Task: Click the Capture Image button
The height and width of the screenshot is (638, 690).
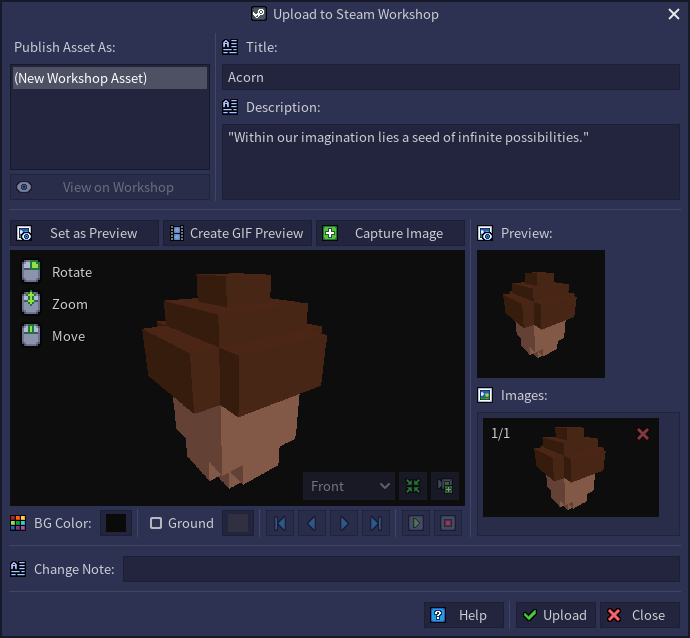Action: 390,233
